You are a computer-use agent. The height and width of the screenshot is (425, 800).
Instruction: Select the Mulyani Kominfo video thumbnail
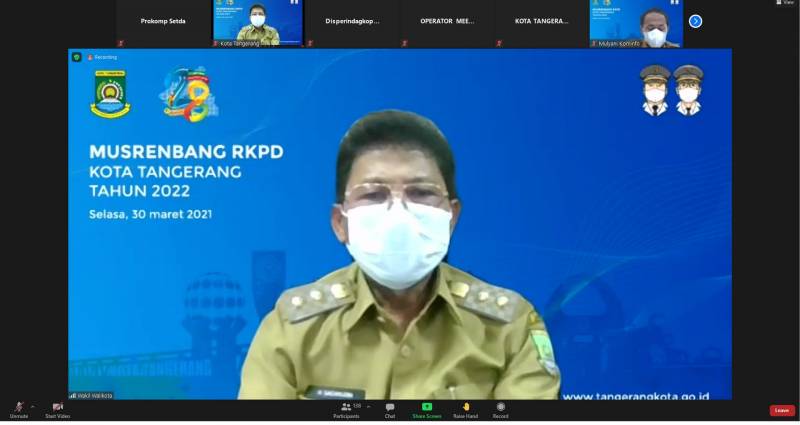(636, 22)
